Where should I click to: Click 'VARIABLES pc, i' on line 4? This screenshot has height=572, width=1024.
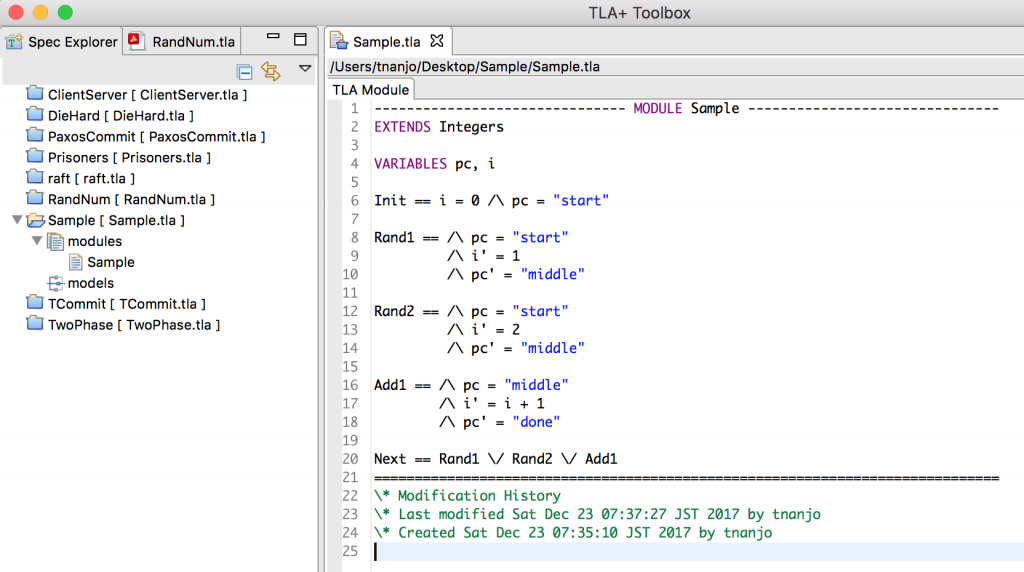click(434, 163)
